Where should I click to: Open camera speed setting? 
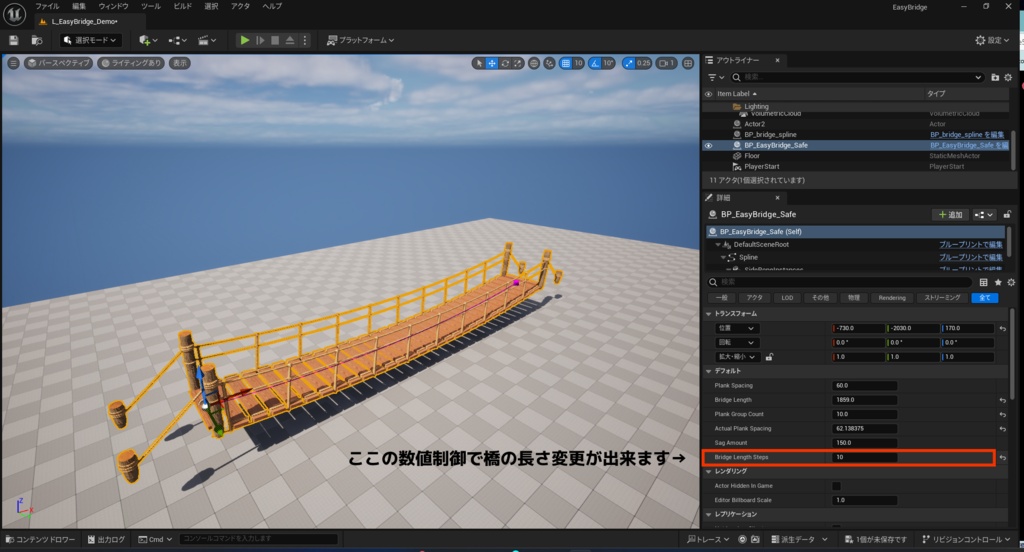tap(666, 63)
